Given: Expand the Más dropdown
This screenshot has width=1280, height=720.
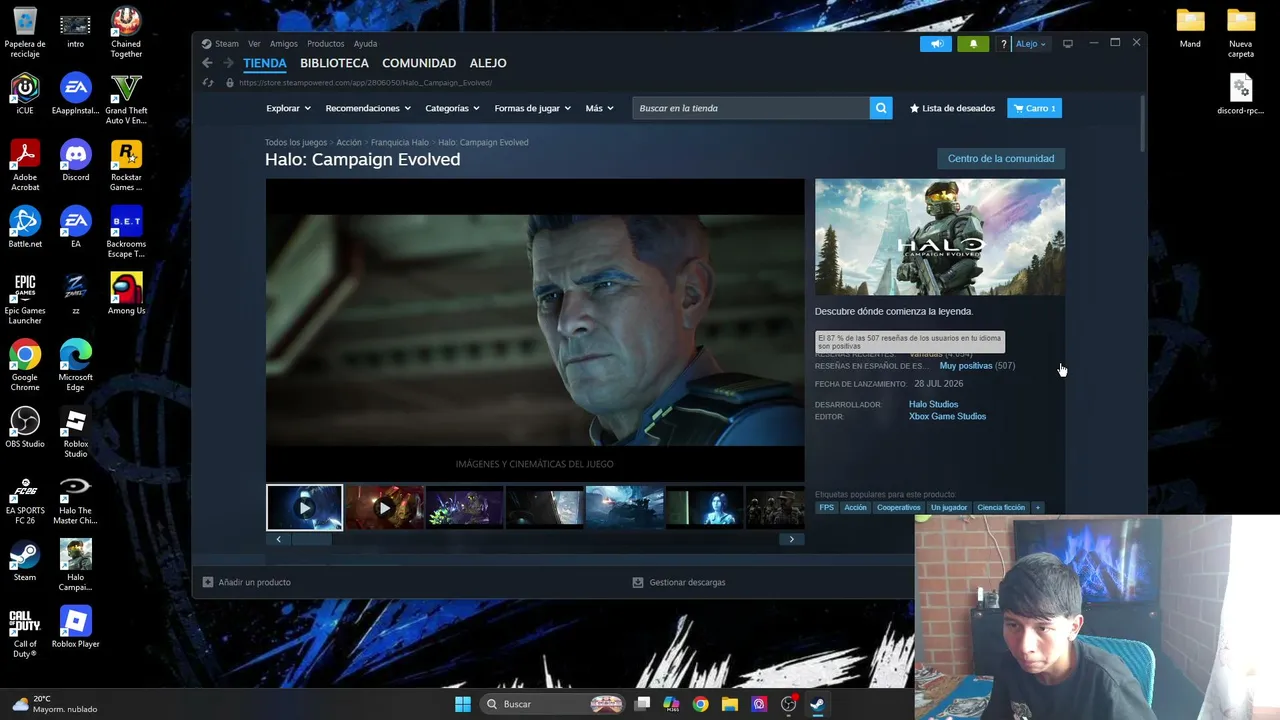Looking at the screenshot, I should click(599, 108).
